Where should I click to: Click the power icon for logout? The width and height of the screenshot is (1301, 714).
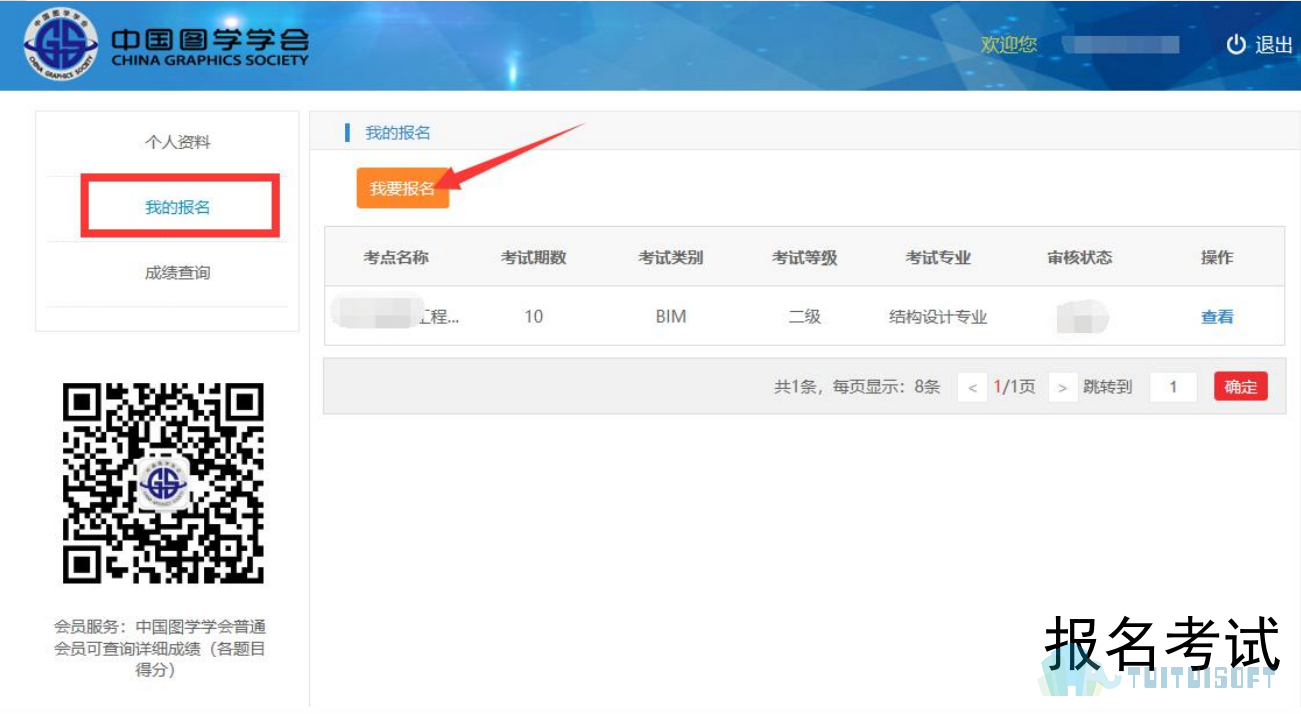pos(1237,45)
